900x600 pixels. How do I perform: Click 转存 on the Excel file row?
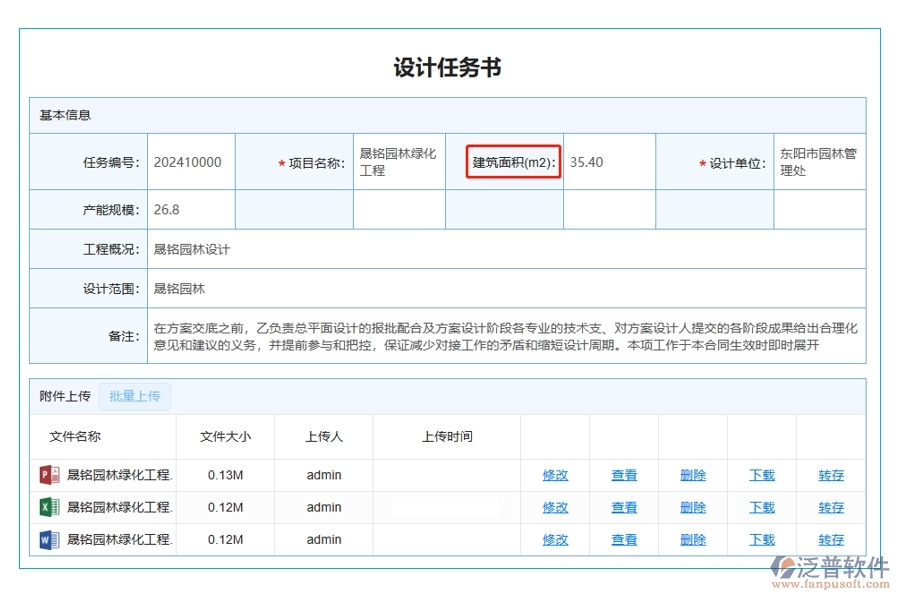[x=830, y=507]
